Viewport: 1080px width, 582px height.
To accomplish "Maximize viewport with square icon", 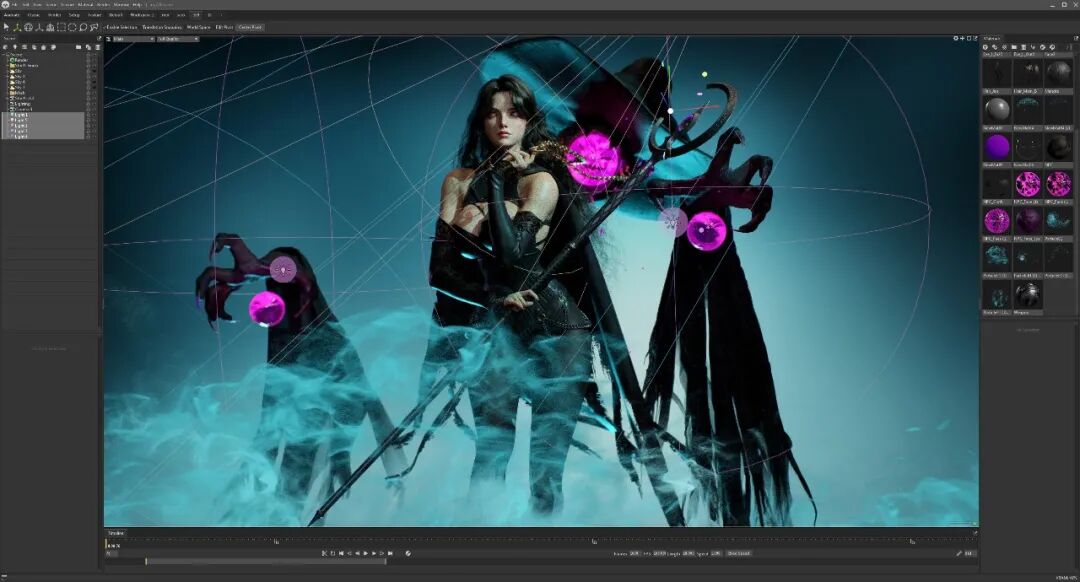I will tap(969, 39).
